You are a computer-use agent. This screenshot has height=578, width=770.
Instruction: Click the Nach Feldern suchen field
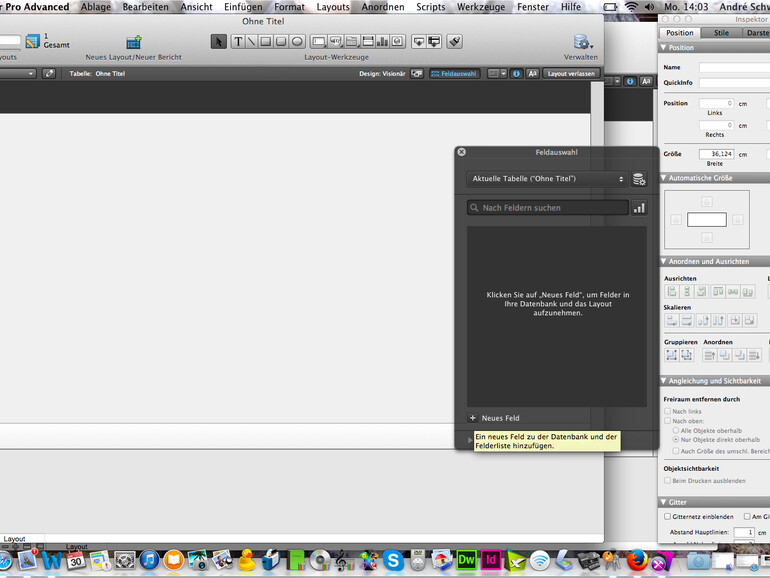point(548,208)
